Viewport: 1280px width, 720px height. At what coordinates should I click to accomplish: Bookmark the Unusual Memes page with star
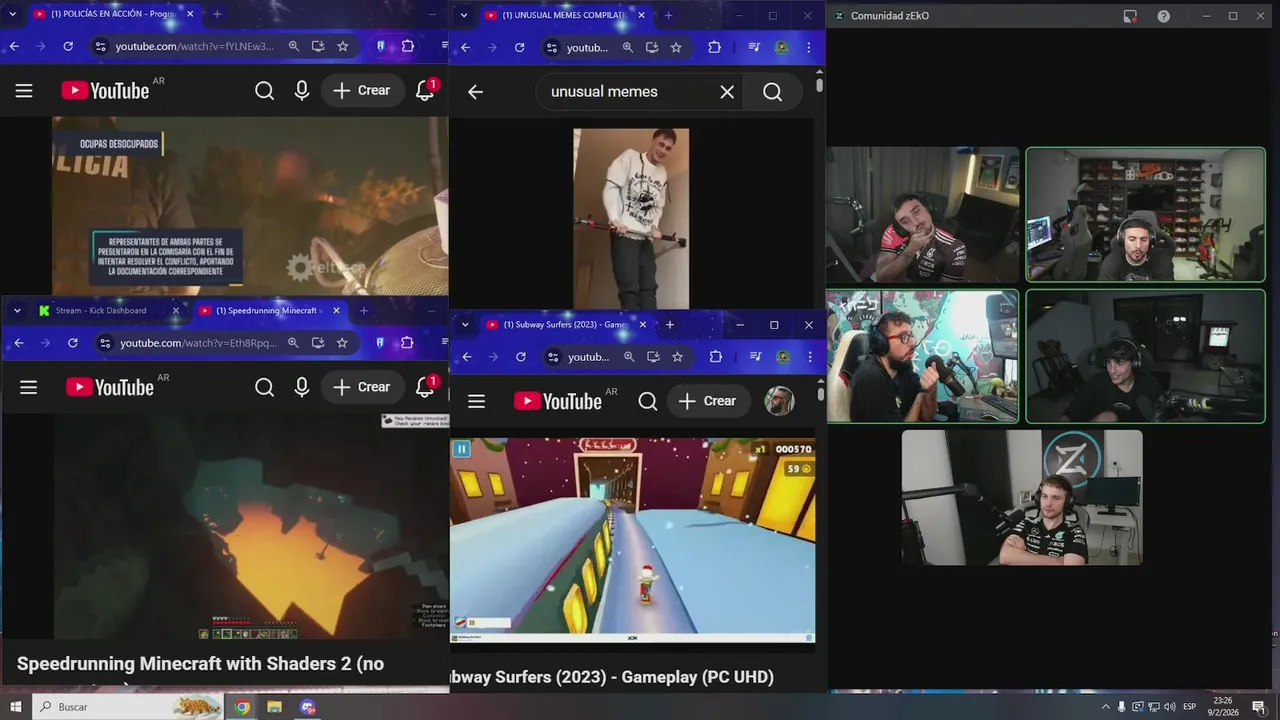(676, 47)
